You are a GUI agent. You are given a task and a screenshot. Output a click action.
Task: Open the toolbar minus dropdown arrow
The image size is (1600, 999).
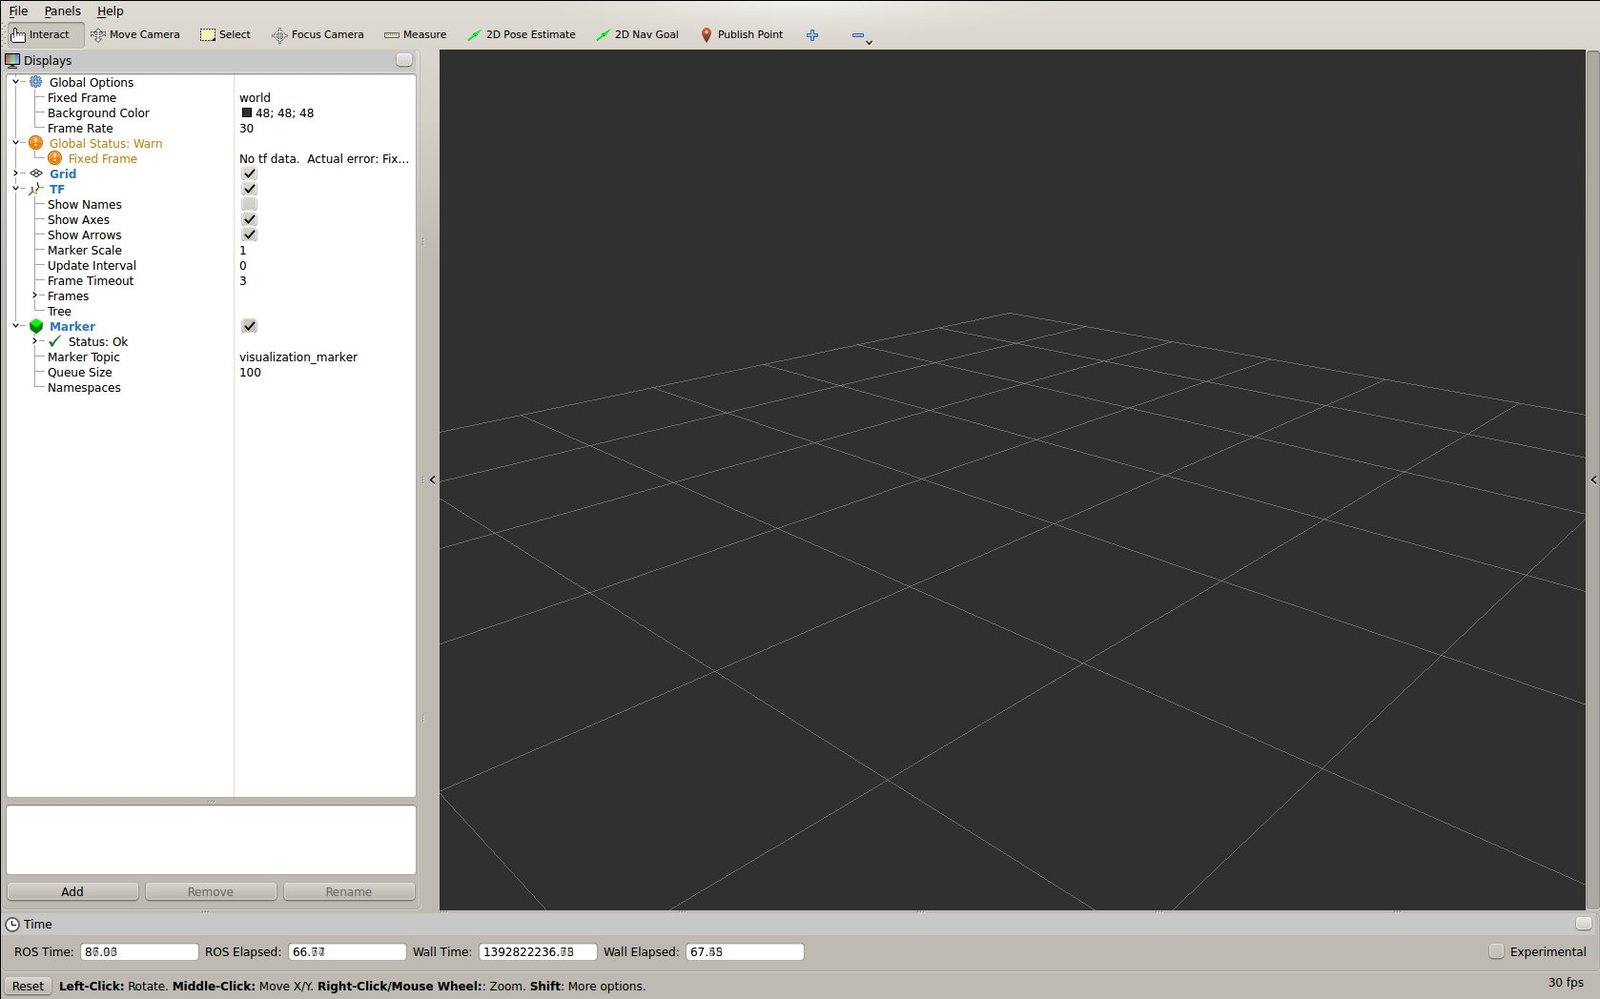869,42
